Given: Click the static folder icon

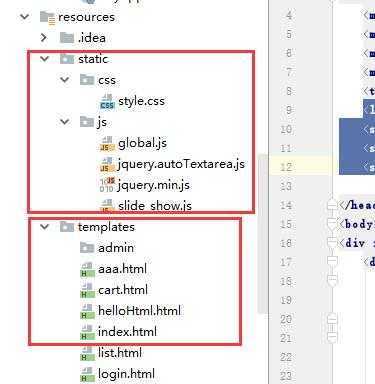Looking at the screenshot, I should [67, 59].
